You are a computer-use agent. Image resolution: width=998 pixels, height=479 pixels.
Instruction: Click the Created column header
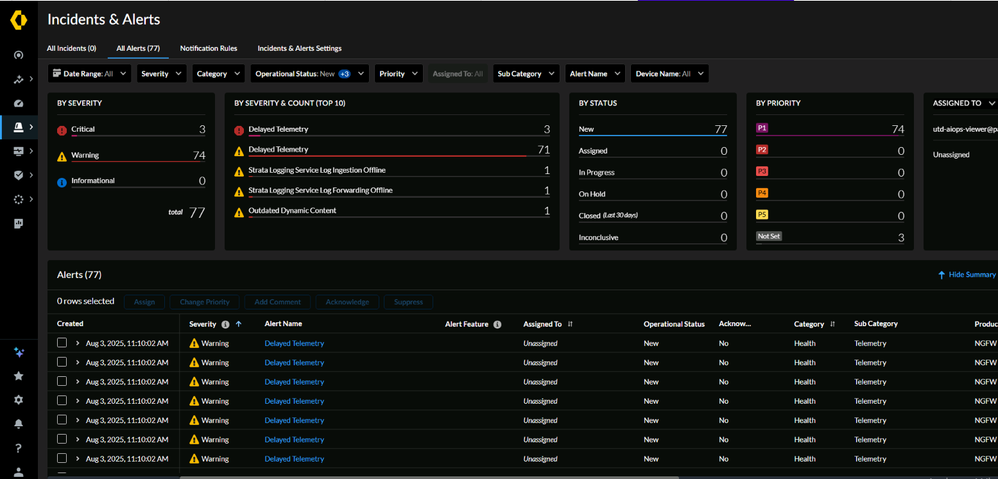tap(70, 324)
